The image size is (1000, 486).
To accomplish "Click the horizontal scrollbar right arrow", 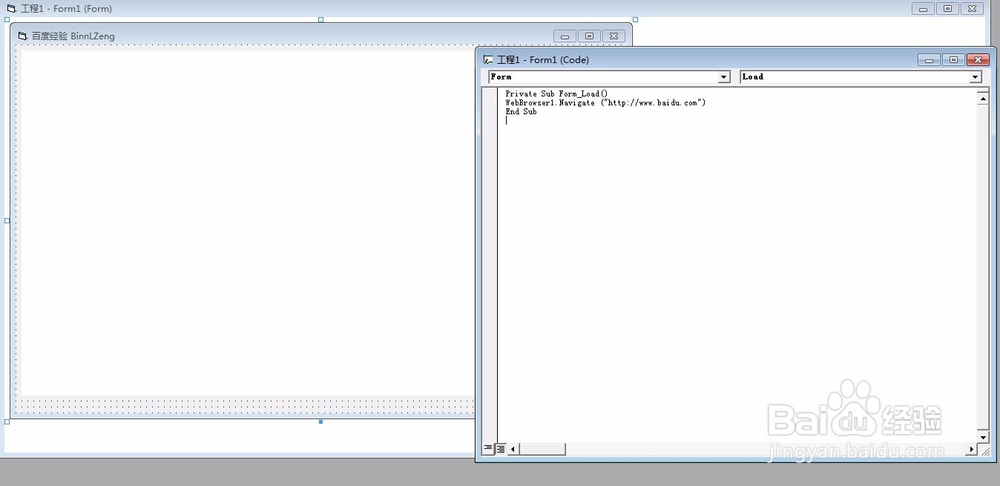I will tap(972, 449).
